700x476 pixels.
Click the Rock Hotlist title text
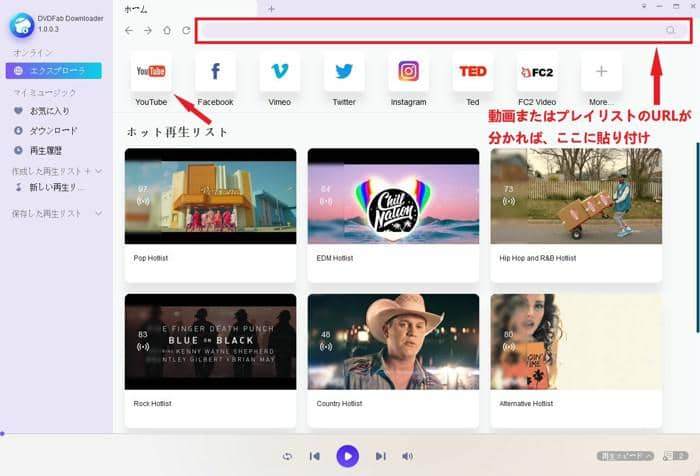152,404
